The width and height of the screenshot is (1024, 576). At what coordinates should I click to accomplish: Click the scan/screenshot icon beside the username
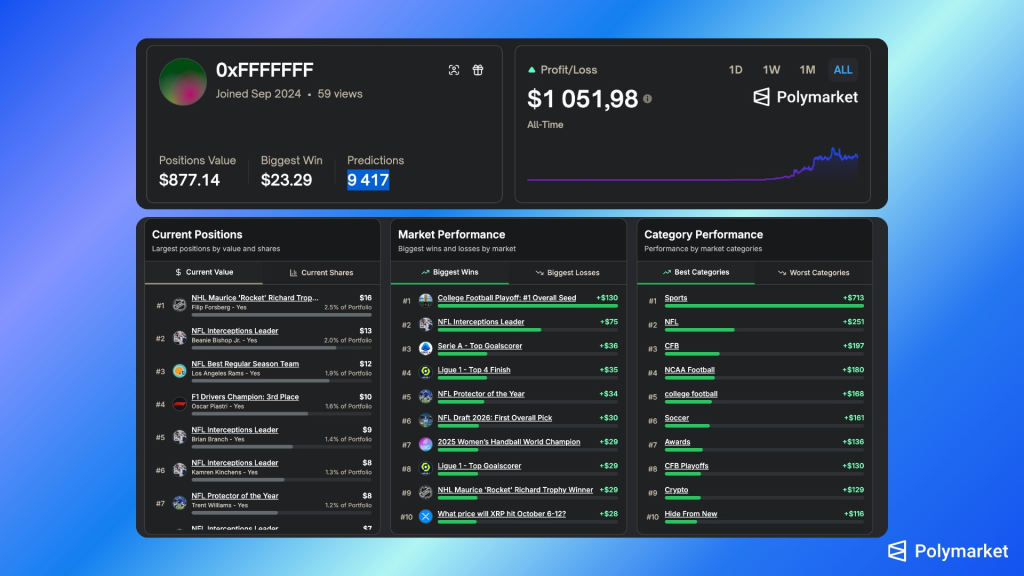[454, 70]
